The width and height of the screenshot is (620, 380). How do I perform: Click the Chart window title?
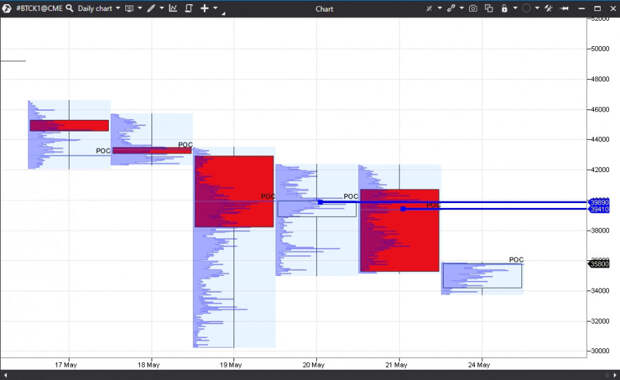click(x=324, y=9)
